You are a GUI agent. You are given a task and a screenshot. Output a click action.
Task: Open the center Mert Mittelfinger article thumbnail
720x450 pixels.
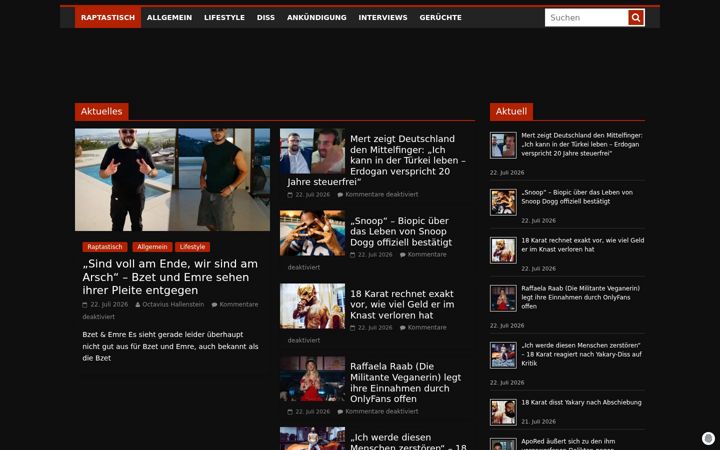coord(312,151)
